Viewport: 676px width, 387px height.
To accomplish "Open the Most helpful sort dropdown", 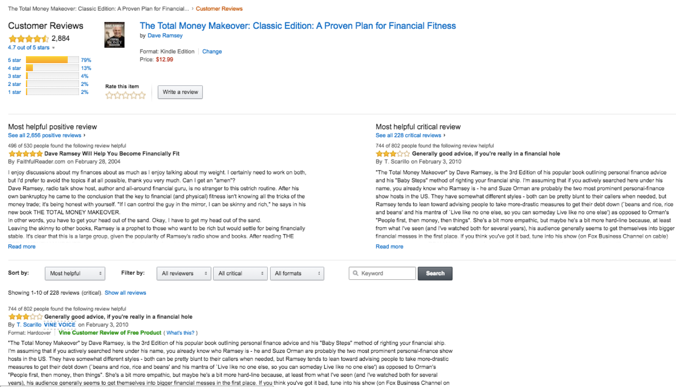I will click(x=75, y=273).
